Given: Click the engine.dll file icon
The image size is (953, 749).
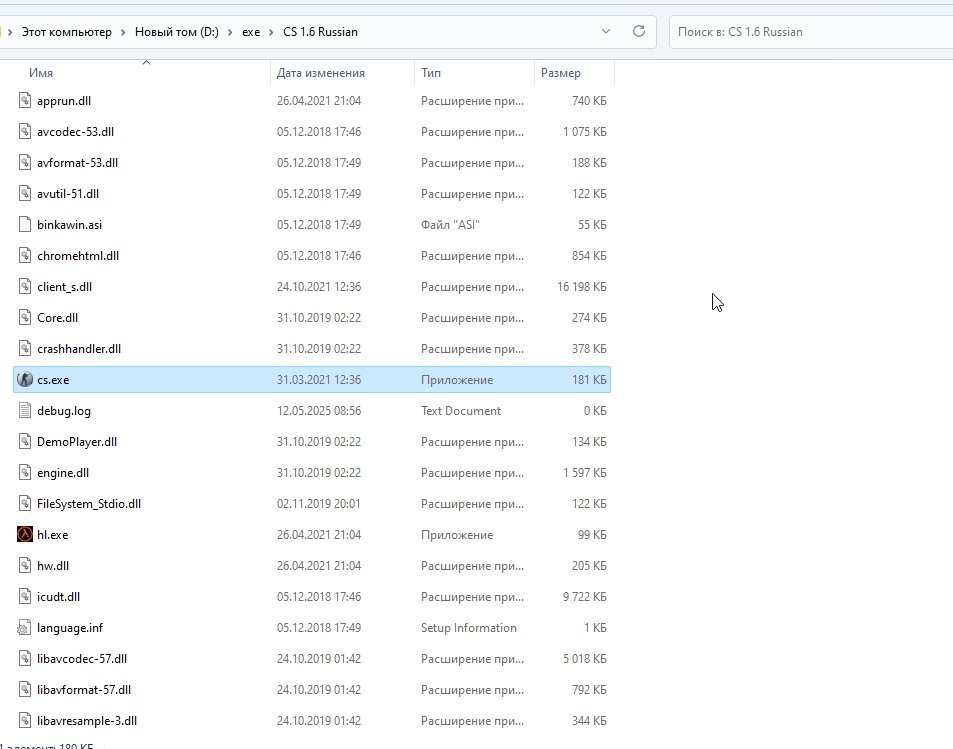Looking at the screenshot, I should (x=24, y=472).
